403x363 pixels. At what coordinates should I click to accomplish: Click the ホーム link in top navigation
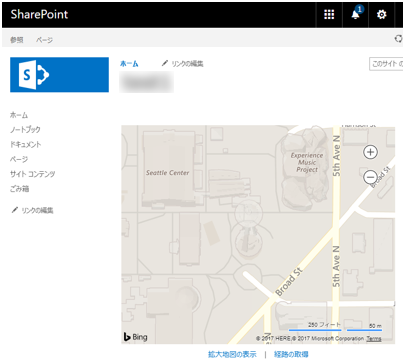pos(129,64)
